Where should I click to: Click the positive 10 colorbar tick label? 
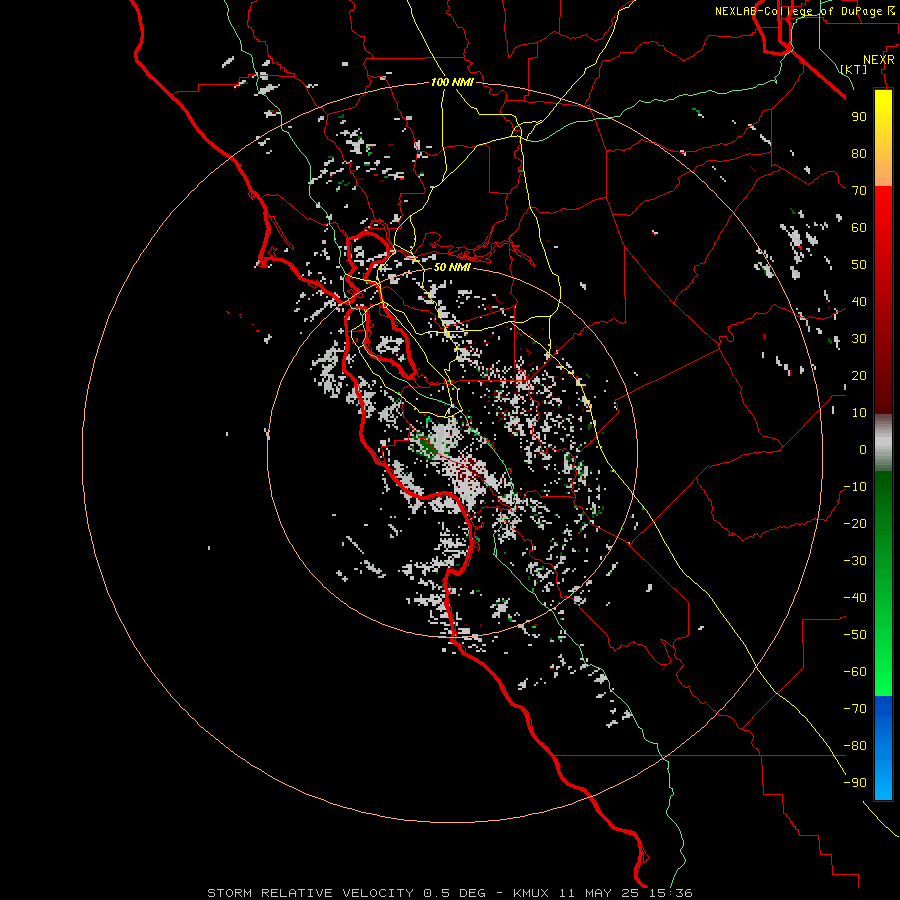[859, 413]
